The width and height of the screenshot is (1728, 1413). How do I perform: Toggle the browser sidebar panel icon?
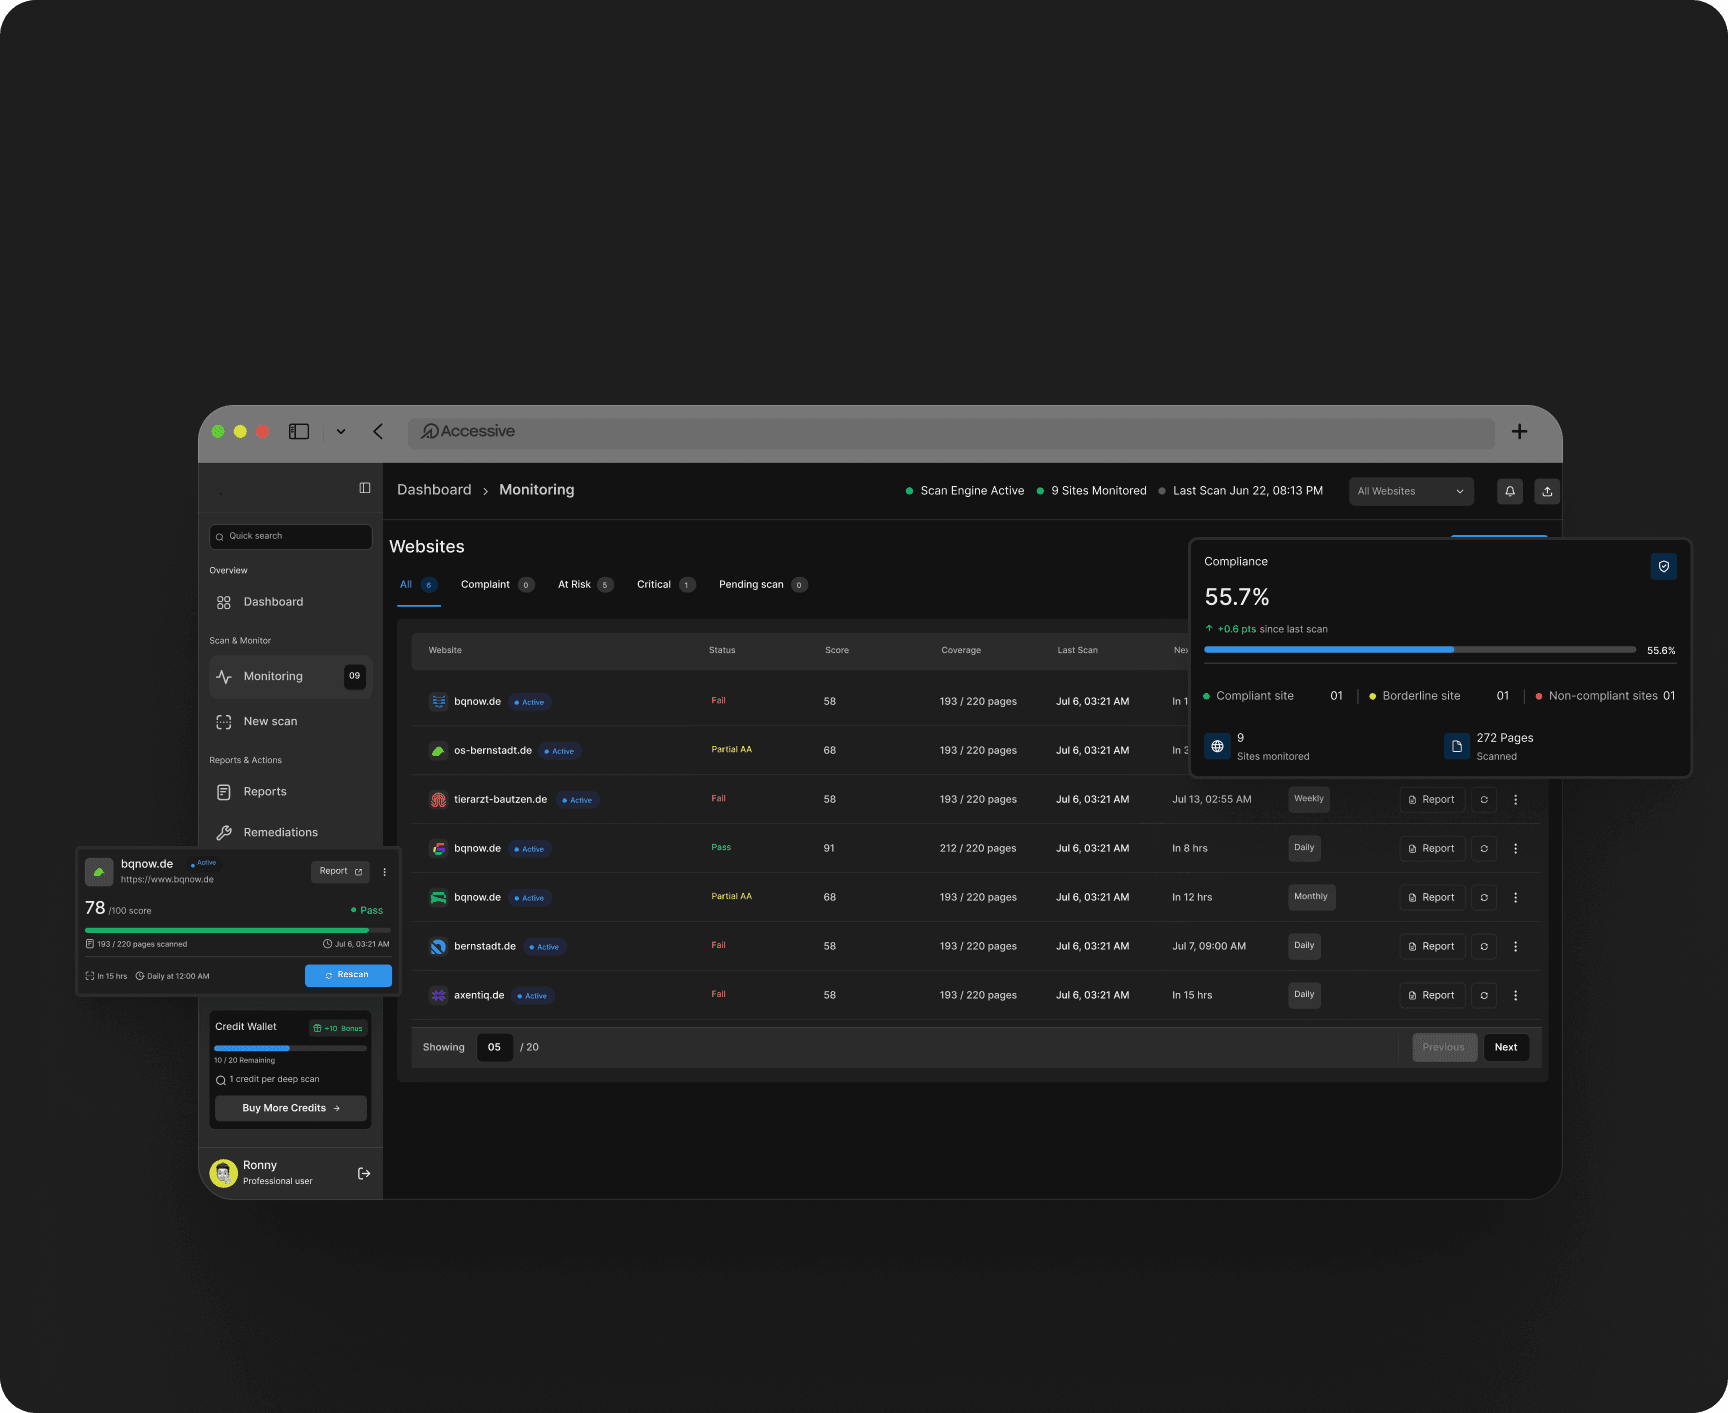click(299, 431)
